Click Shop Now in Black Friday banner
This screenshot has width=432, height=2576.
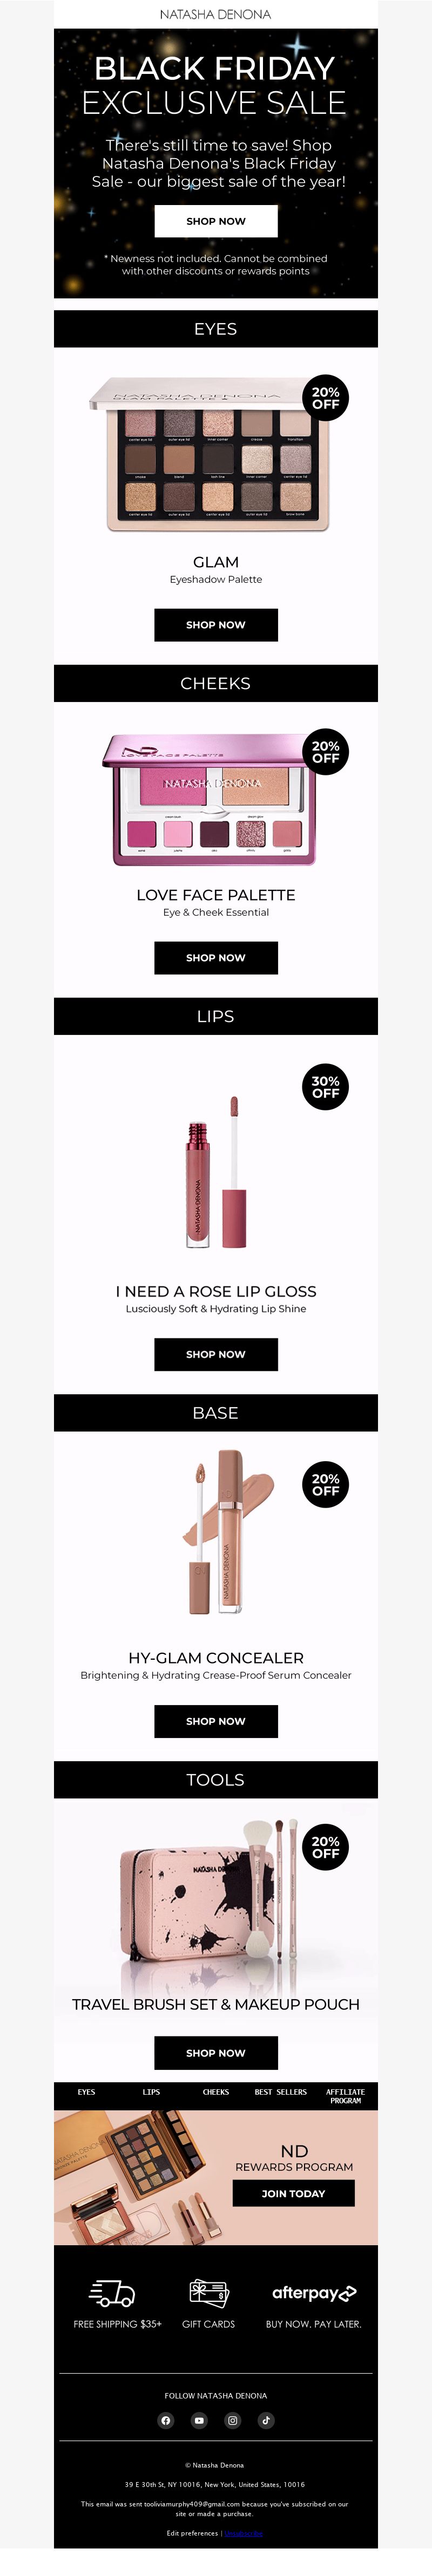pyautogui.click(x=216, y=221)
